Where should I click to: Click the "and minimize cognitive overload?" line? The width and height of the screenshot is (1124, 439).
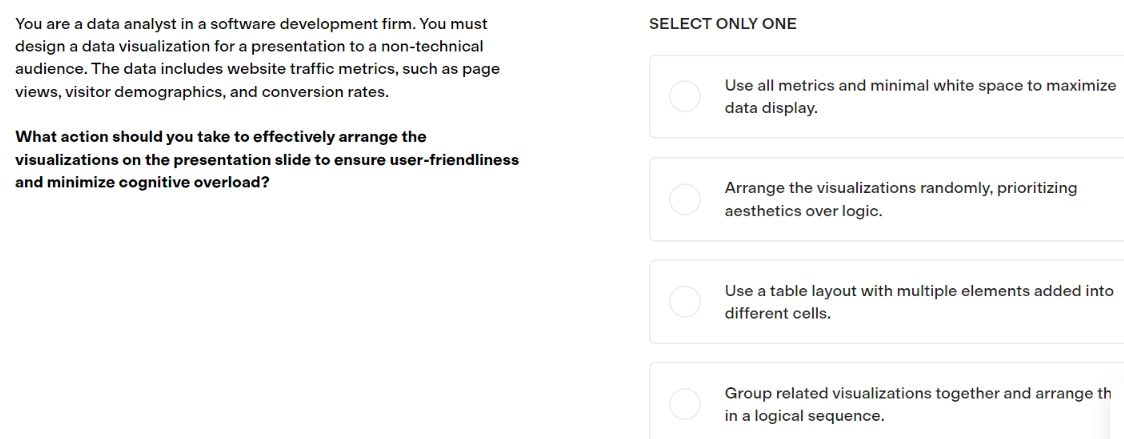click(142, 183)
